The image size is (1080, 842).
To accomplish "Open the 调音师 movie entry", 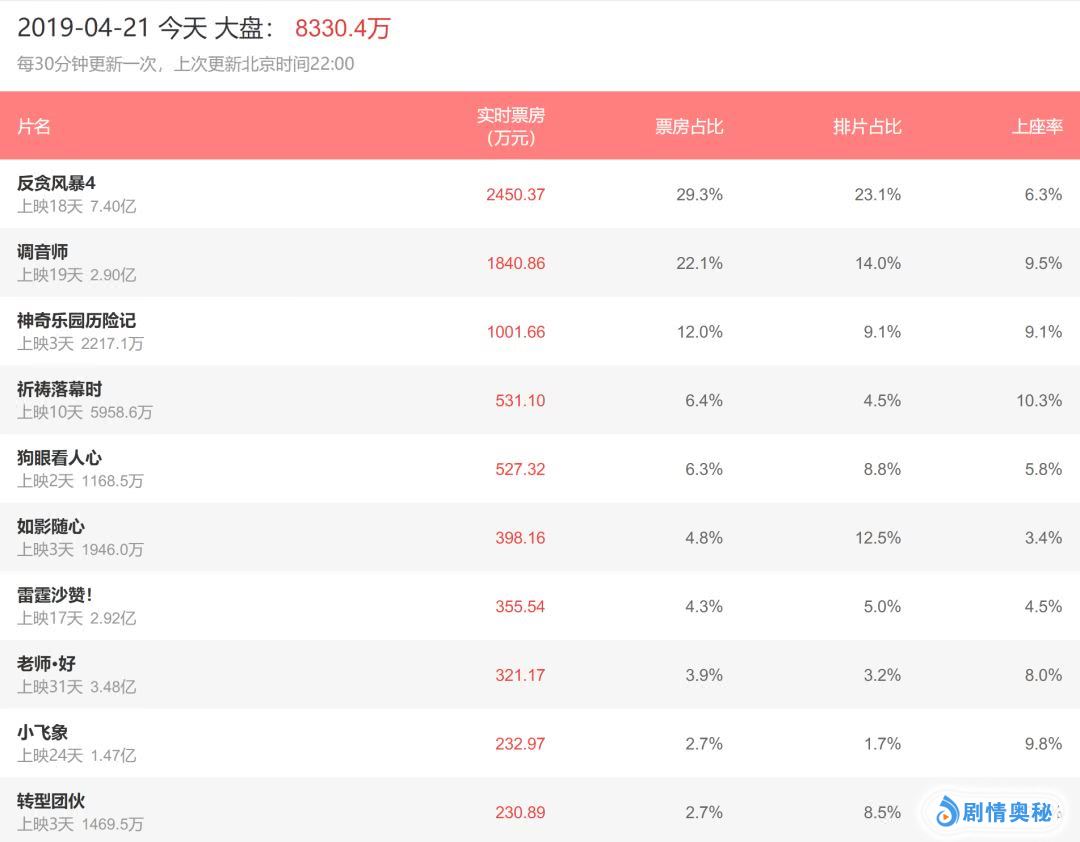I will pos(43,252).
